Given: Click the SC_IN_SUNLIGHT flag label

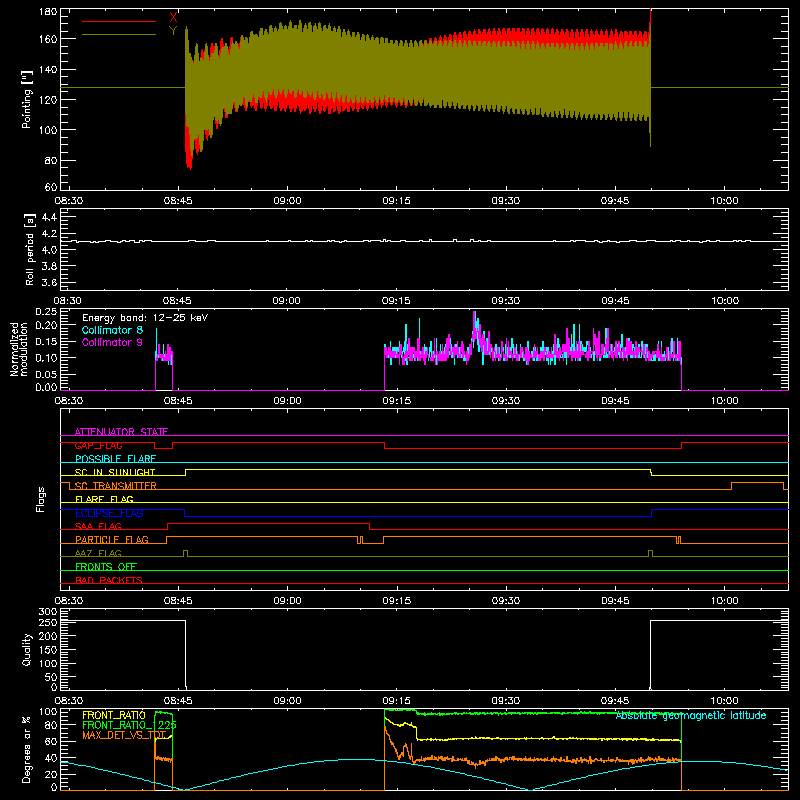Looking at the screenshot, I should (x=115, y=472).
